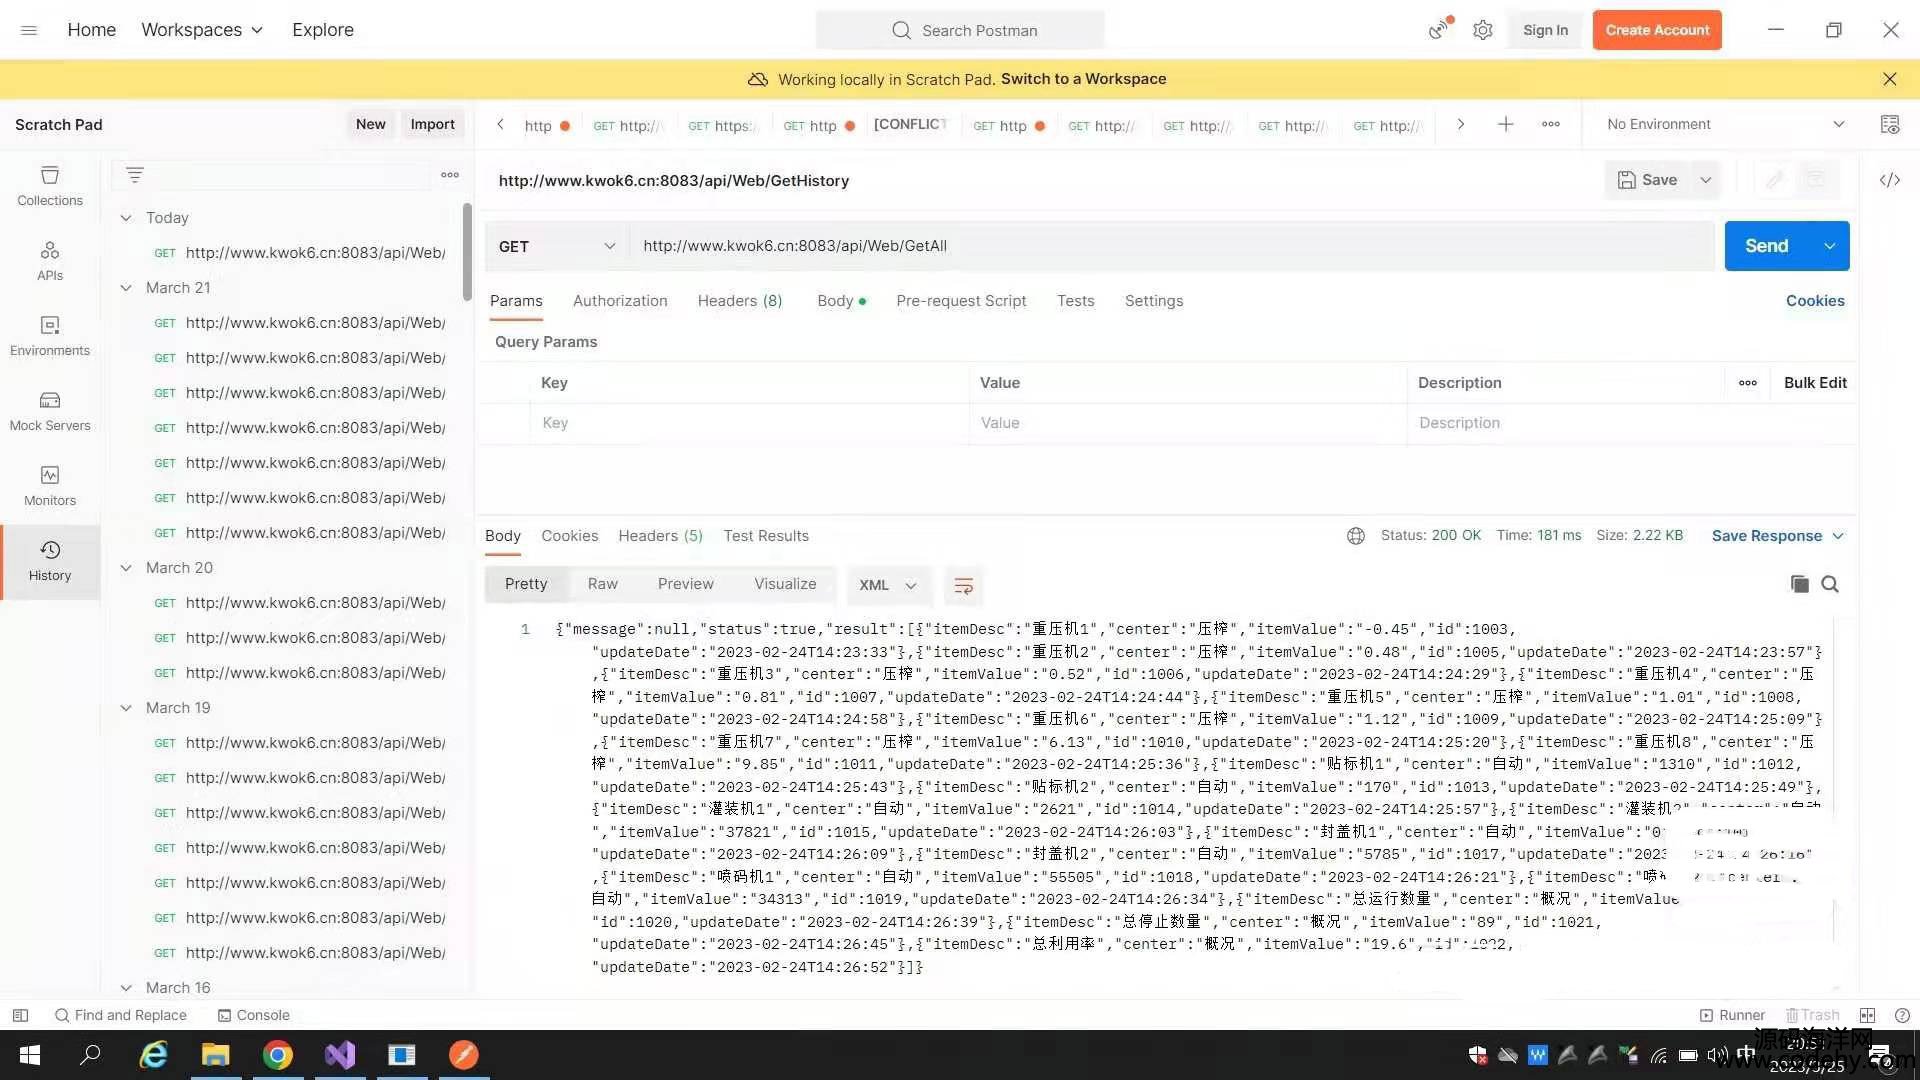Open the help icon in status bar
The height and width of the screenshot is (1080, 1920).
coord(1902,1015)
